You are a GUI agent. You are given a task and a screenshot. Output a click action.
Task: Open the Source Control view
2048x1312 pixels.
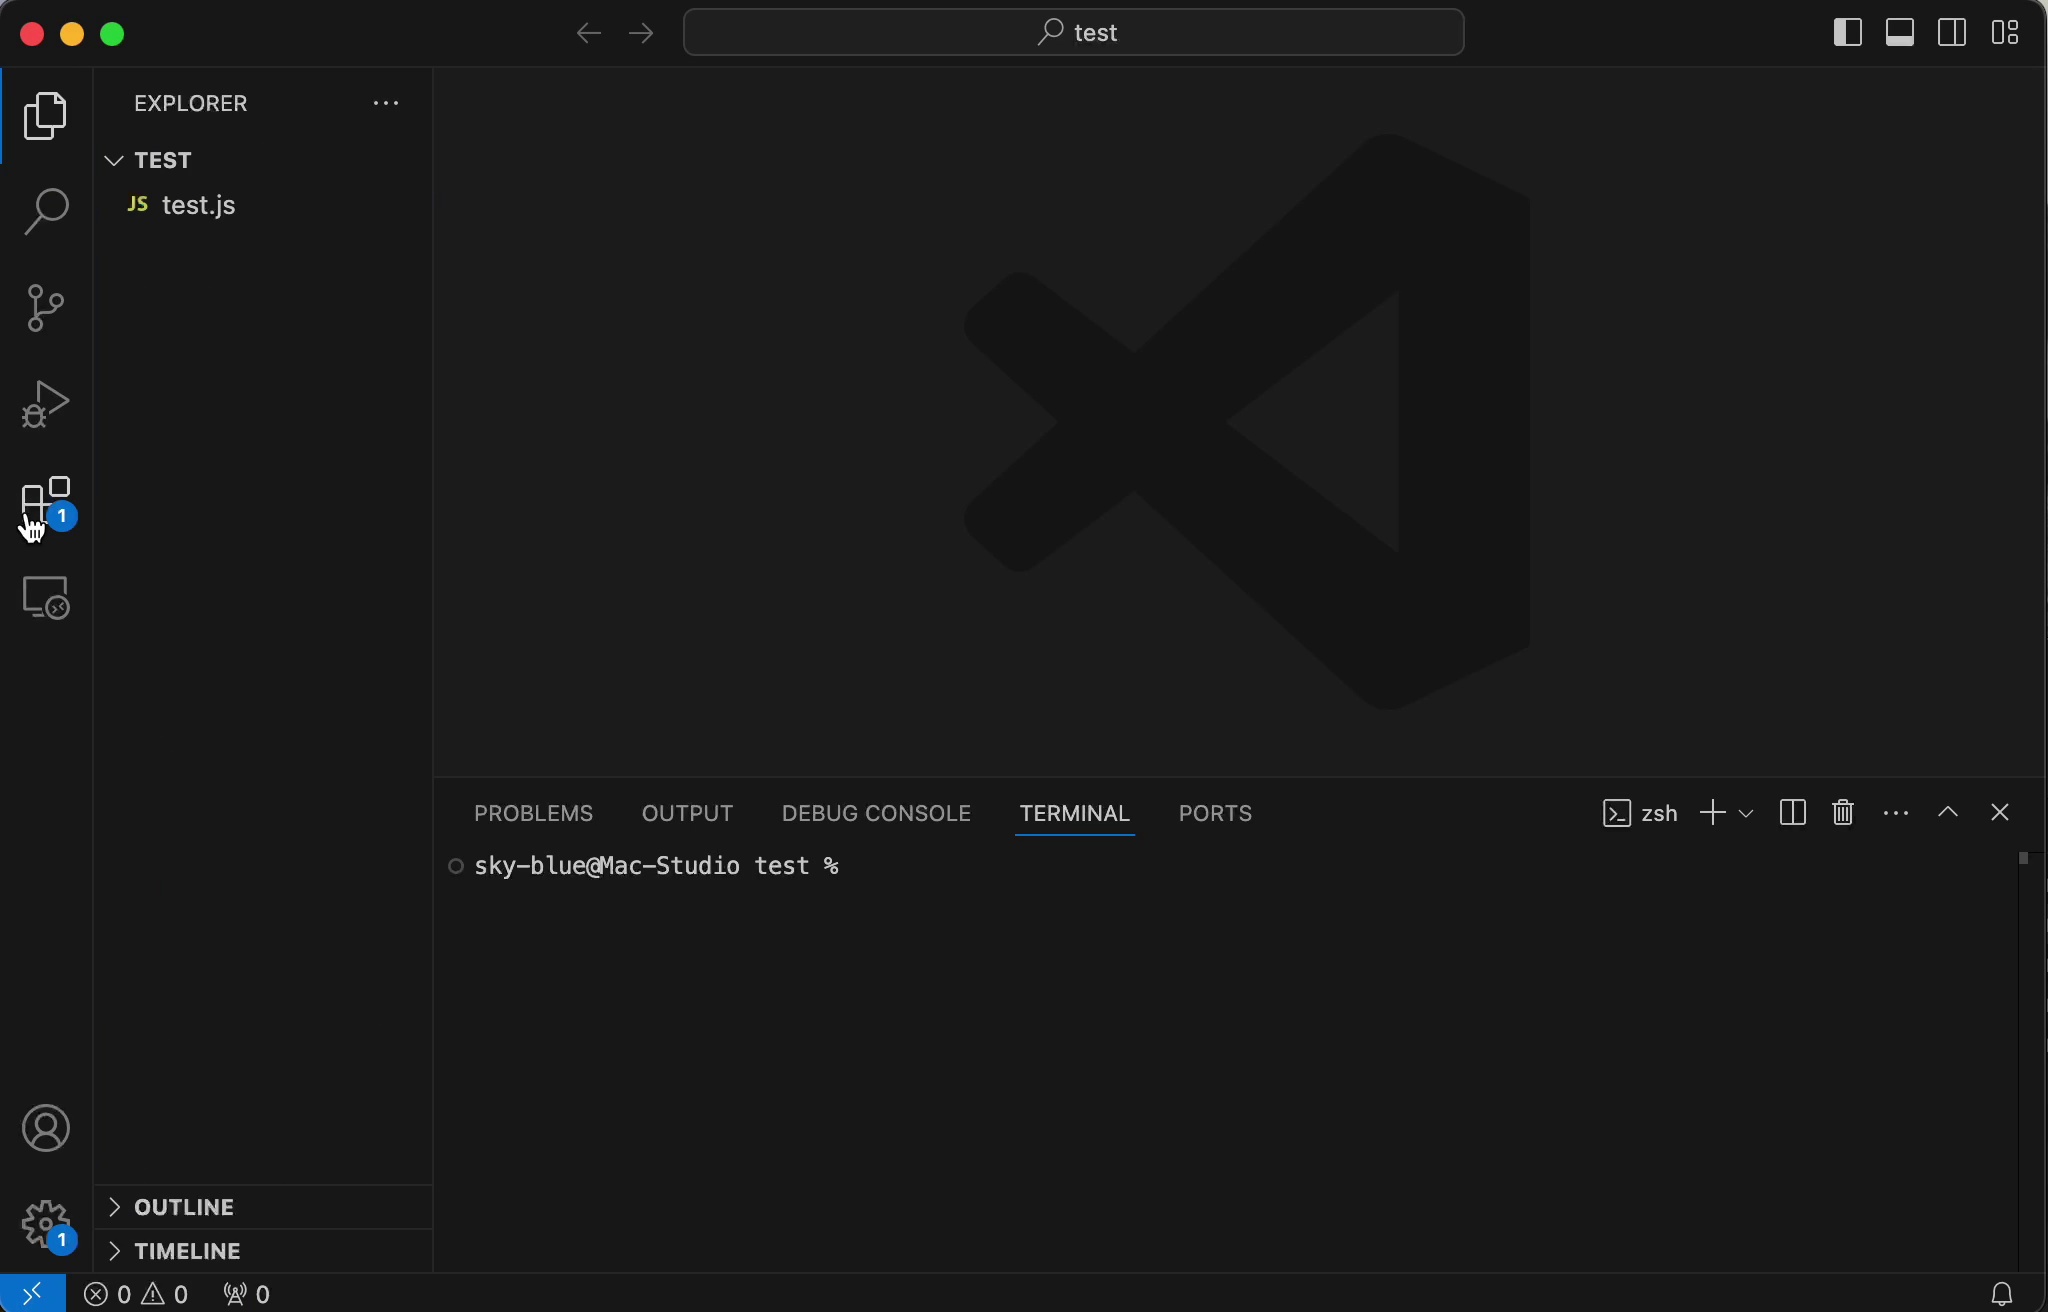(46, 308)
